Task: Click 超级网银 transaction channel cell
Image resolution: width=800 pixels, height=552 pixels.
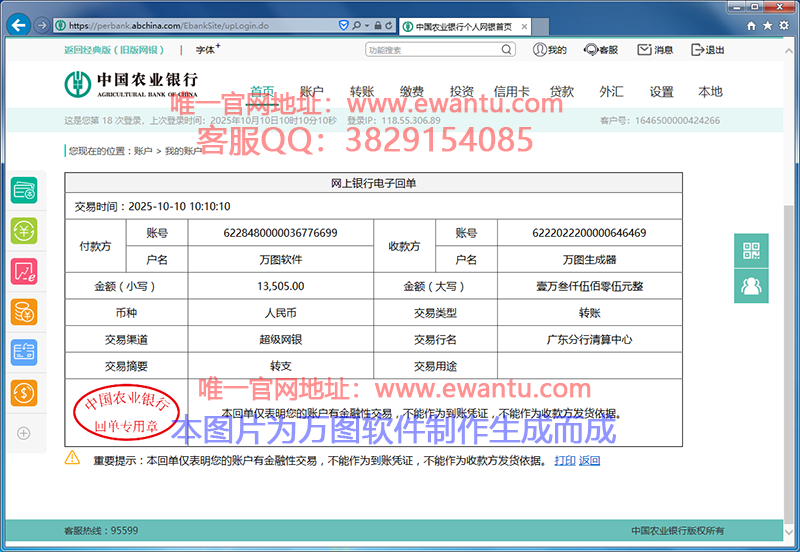Action: click(x=281, y=339)
